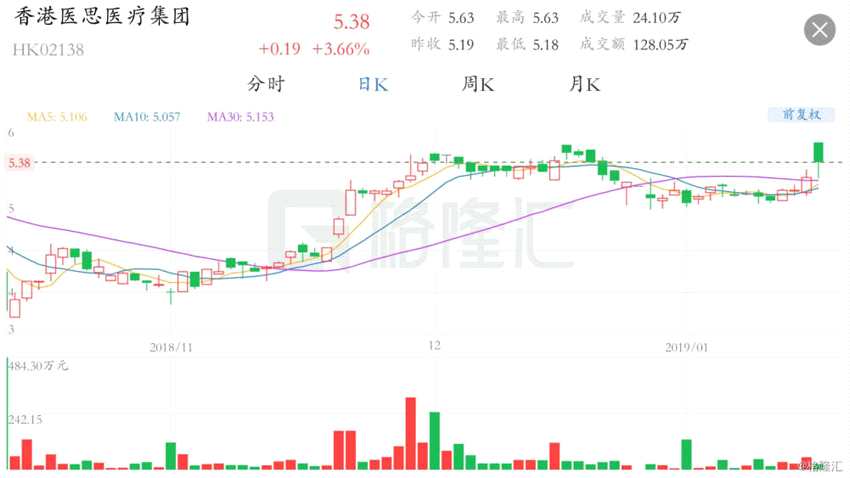Click the MA5: 5.106 indicator label

click(x=57, y=117)
